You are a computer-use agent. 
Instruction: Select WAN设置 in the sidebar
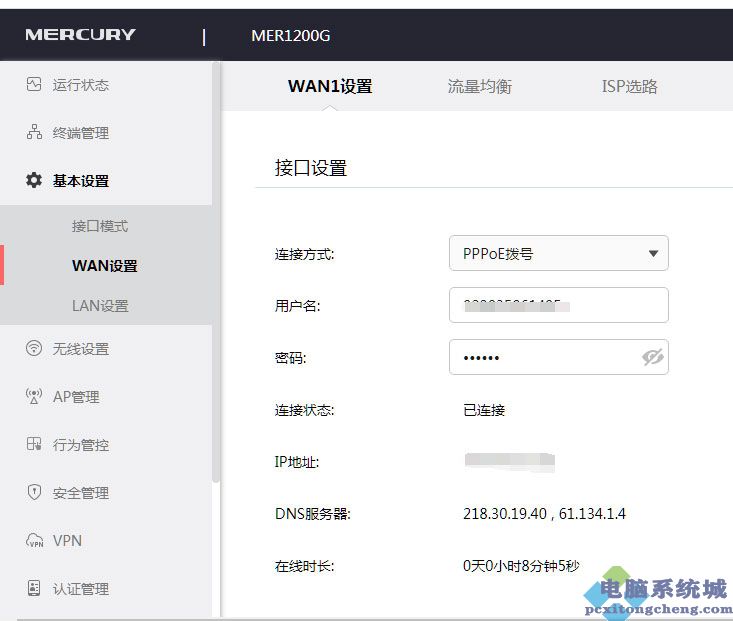105,266
